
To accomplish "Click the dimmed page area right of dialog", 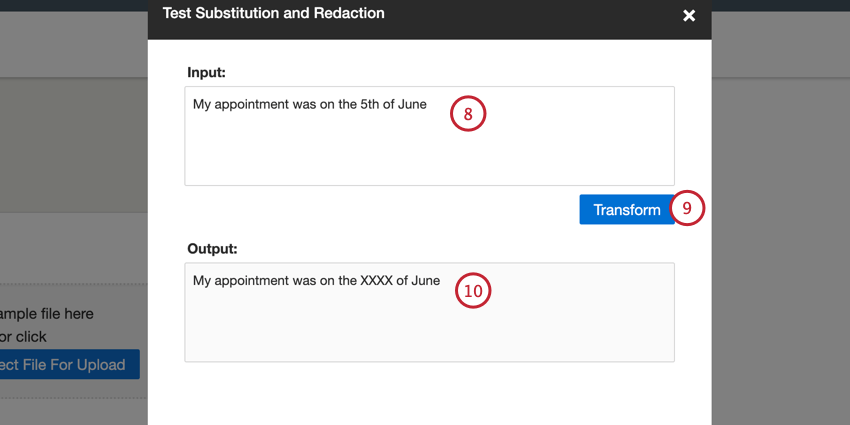I will coord(780,250).
